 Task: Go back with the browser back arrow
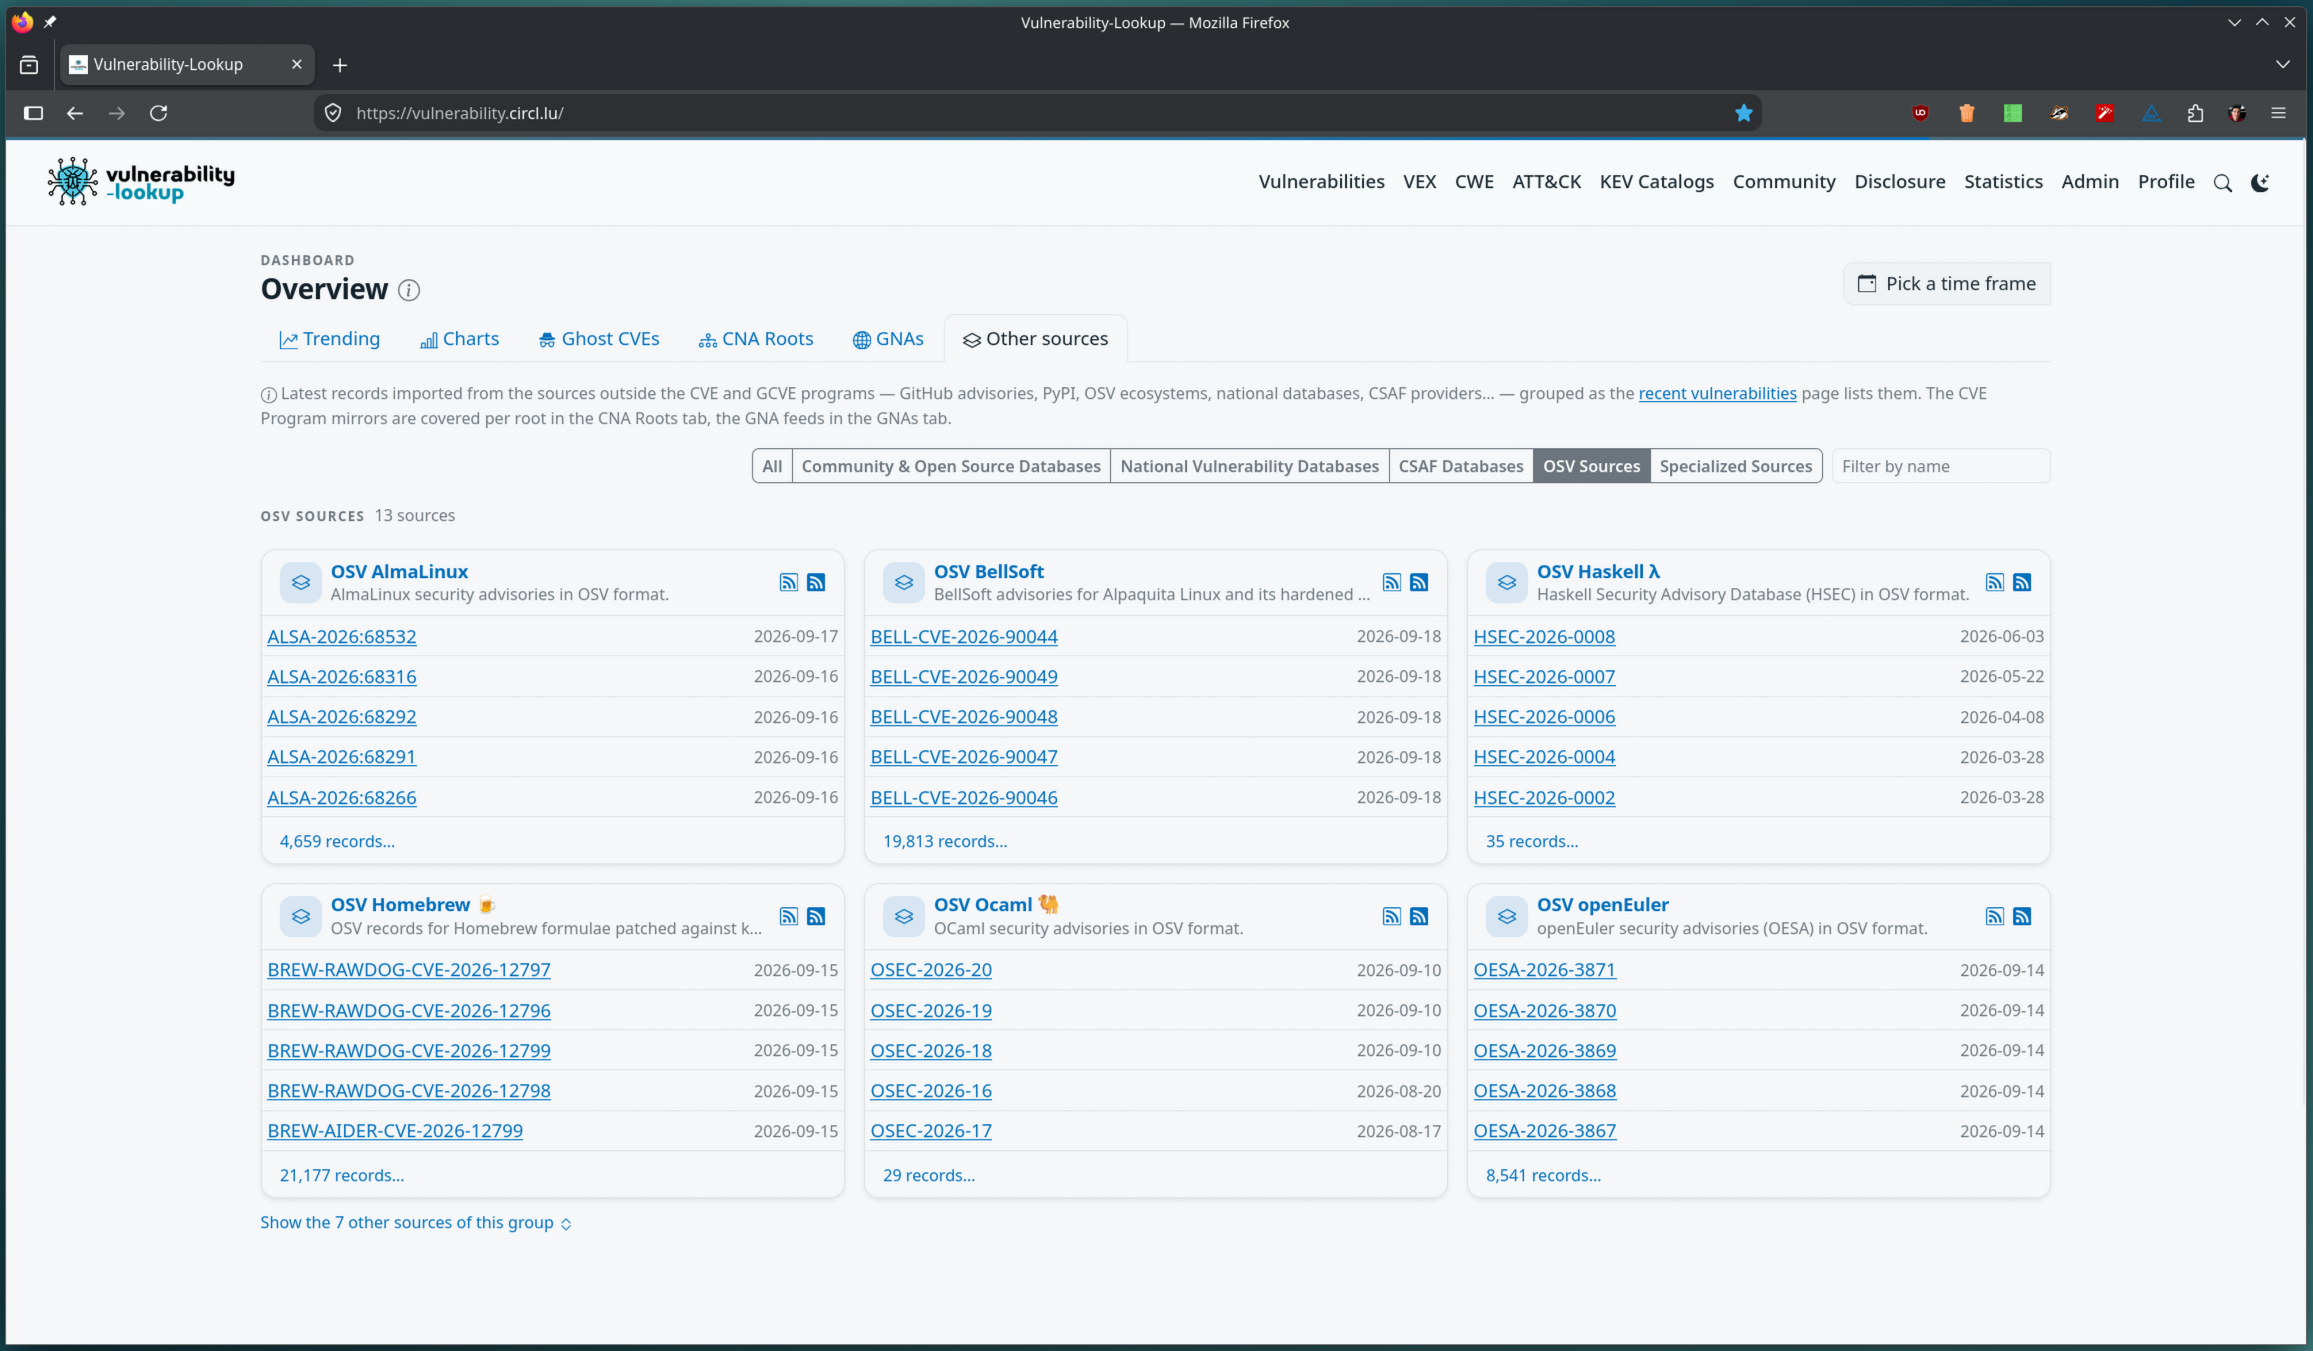[x=75, y=113]
